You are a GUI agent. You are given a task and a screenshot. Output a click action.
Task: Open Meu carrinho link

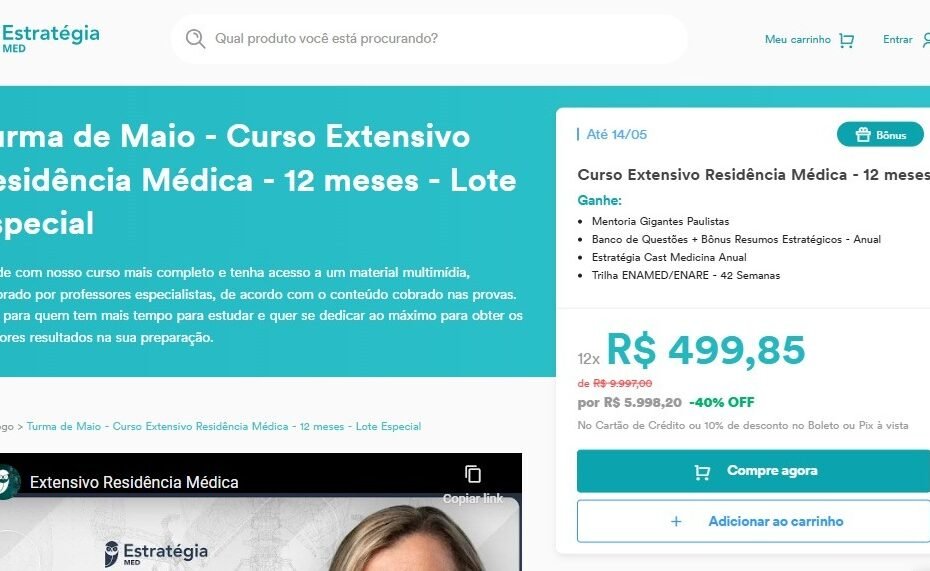(x=798, y=40)
